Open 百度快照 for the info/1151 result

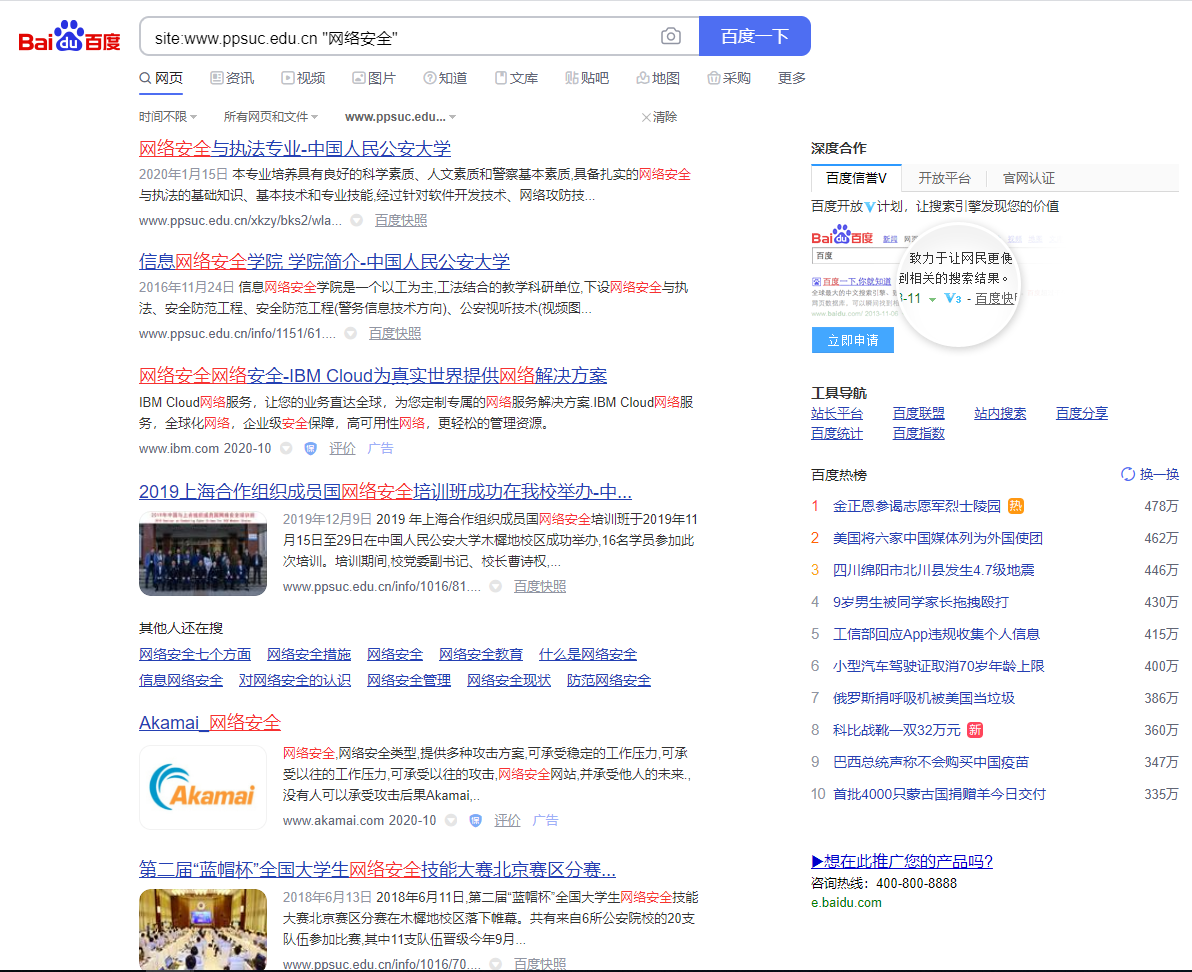[395, 334]
